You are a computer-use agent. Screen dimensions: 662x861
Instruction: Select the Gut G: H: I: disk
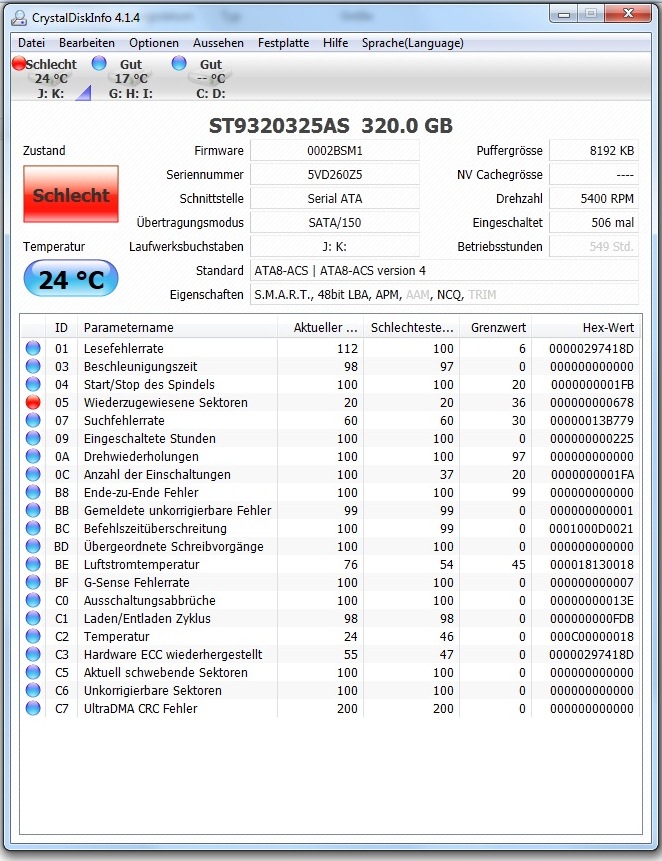(x=126, y=78)
